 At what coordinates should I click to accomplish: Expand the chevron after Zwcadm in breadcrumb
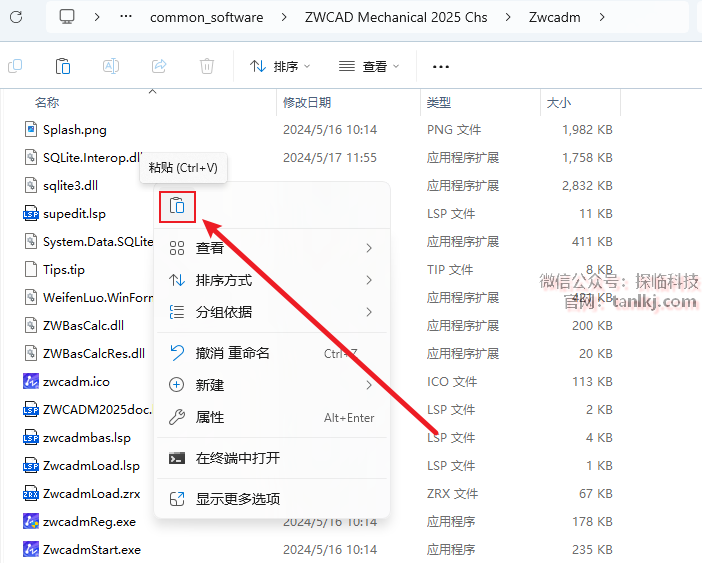[602, 17]
